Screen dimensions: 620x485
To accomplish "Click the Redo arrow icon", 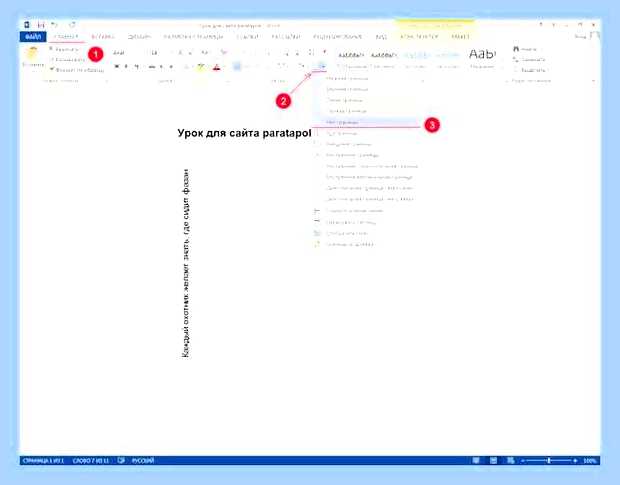I will [x=72, y=25].
